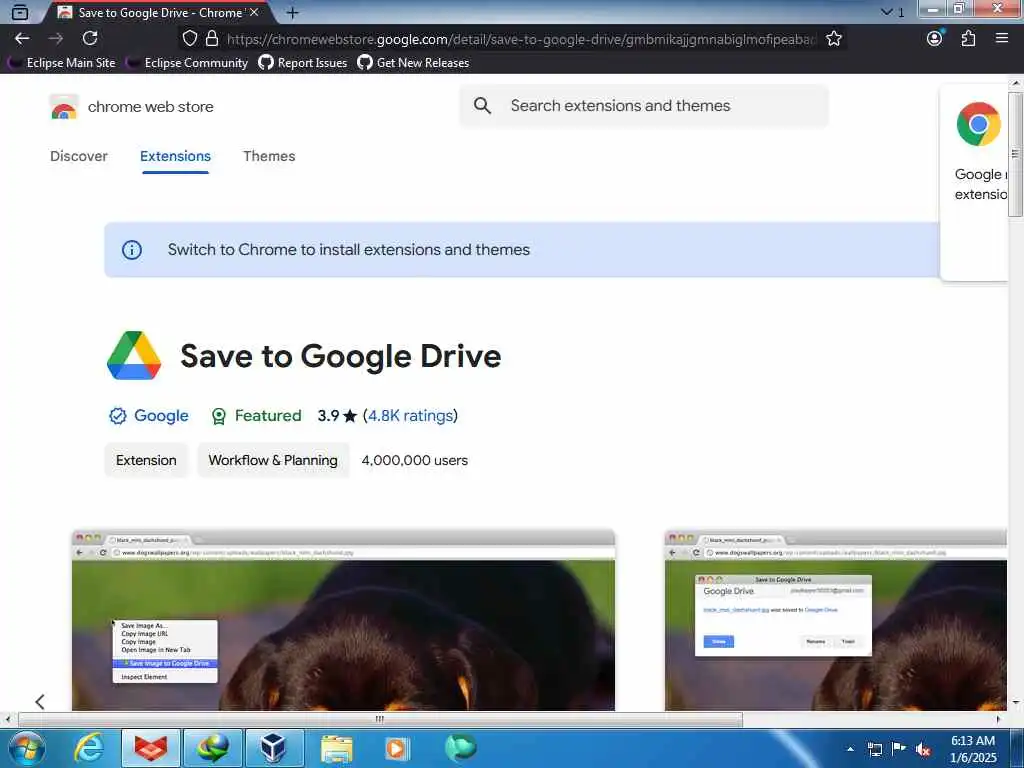Screen dimensions: 1024x768
Task: Open Windows Explorer folder in taskbar
Action: (336, 748)
